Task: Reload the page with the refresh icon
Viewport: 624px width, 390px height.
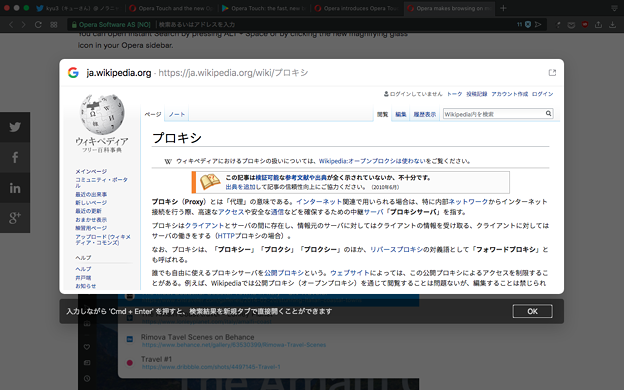Action: click(38, 25)
